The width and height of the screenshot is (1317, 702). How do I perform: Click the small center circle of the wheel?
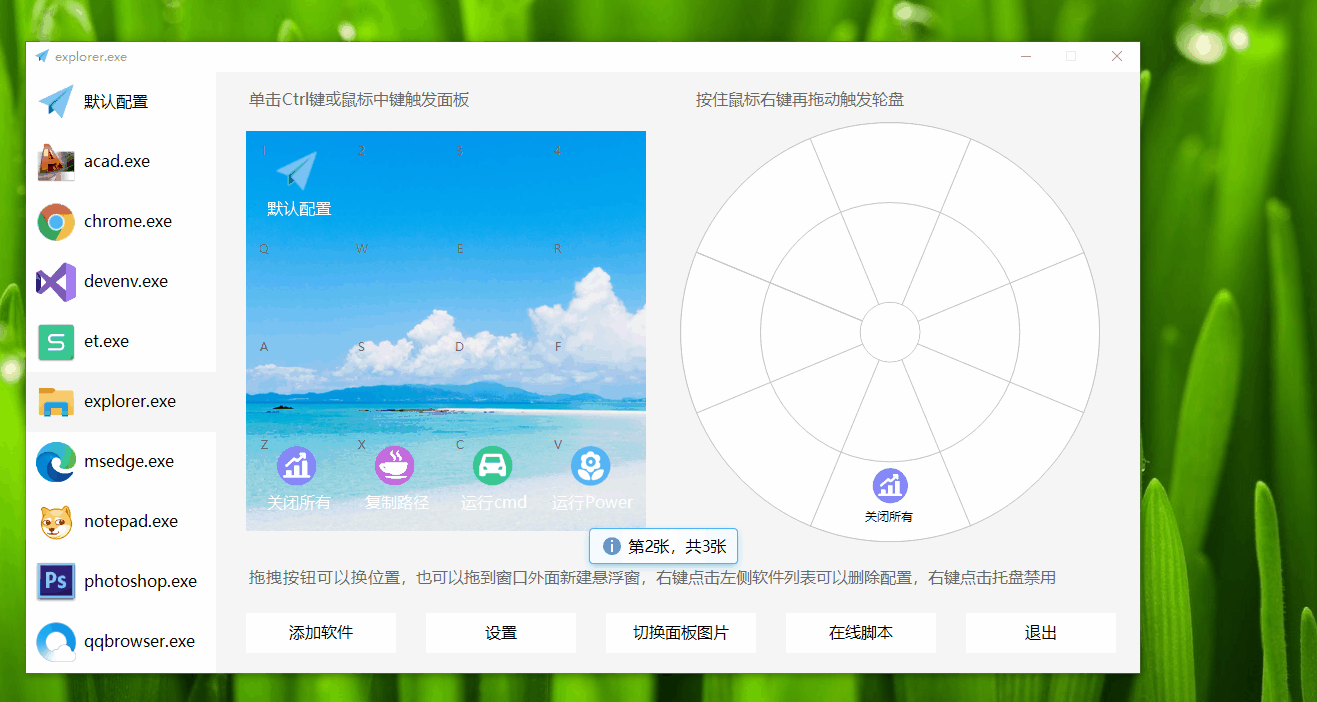point(890,332)
